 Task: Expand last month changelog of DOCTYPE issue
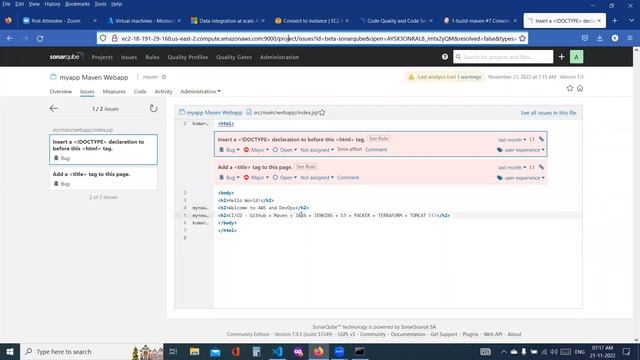pyautogui.click(x=512, y=140)
